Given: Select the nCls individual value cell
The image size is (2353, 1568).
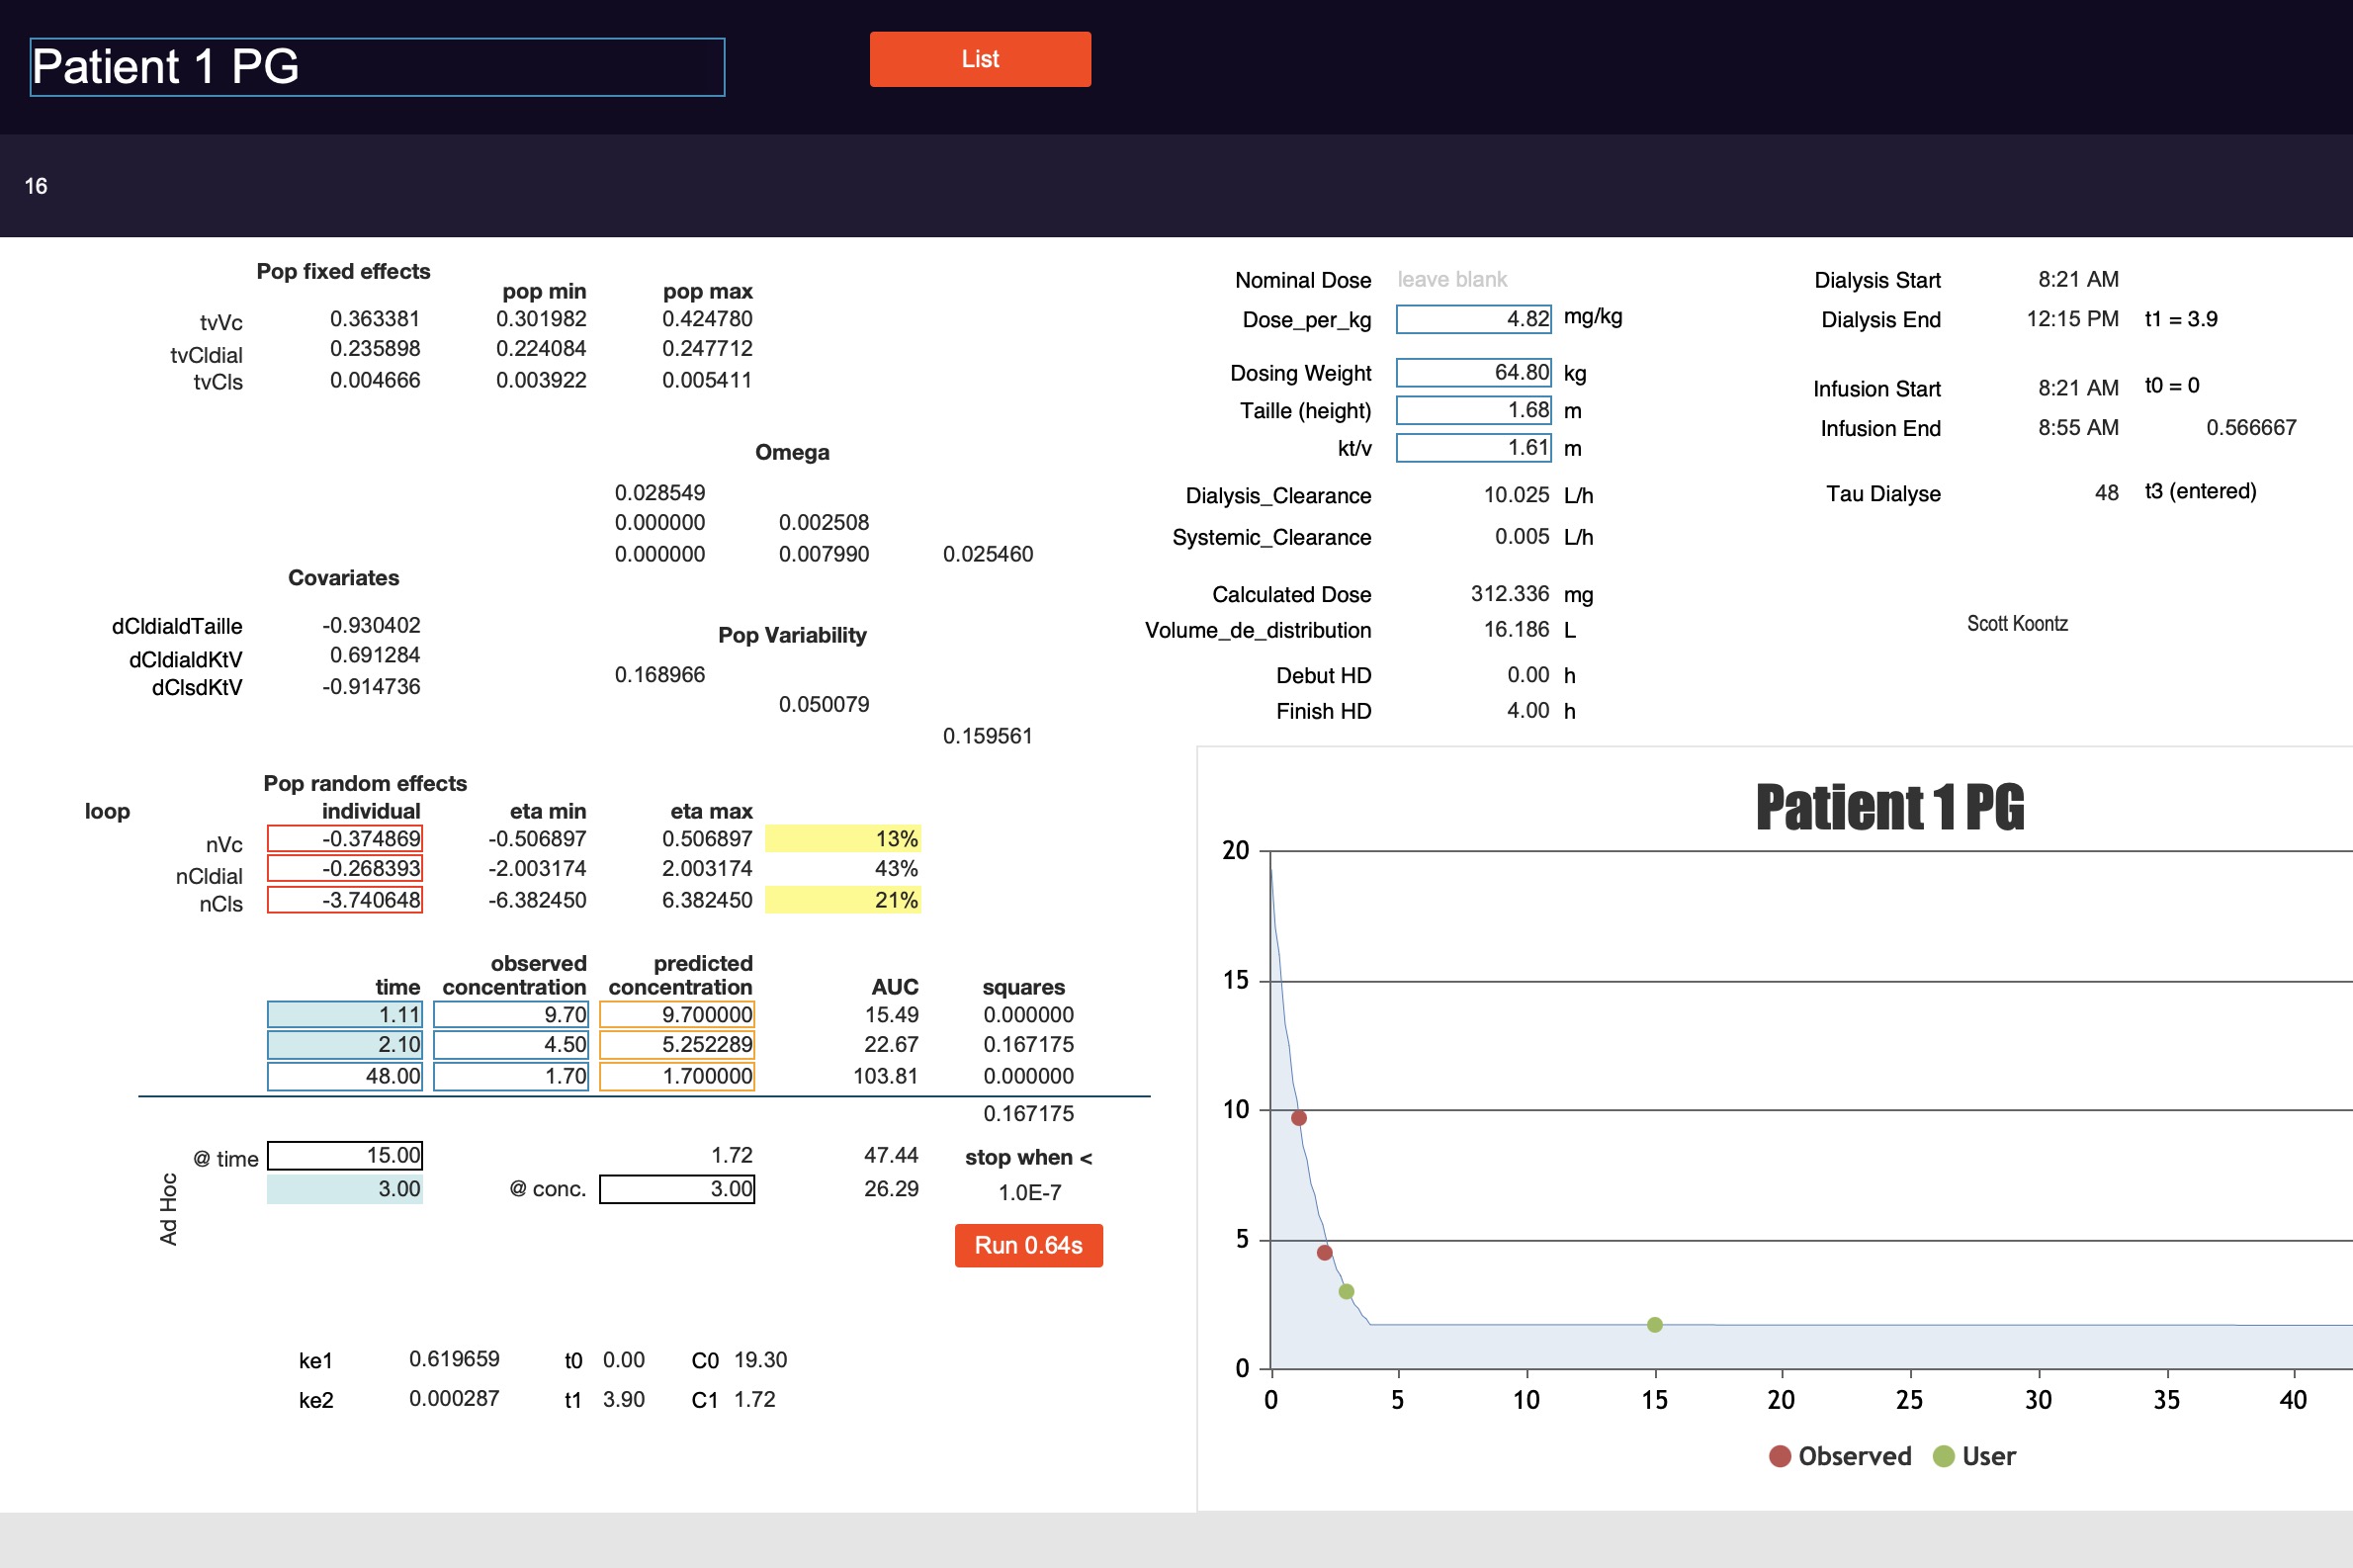Looking at the screenshot, I should tap(345, 900).
